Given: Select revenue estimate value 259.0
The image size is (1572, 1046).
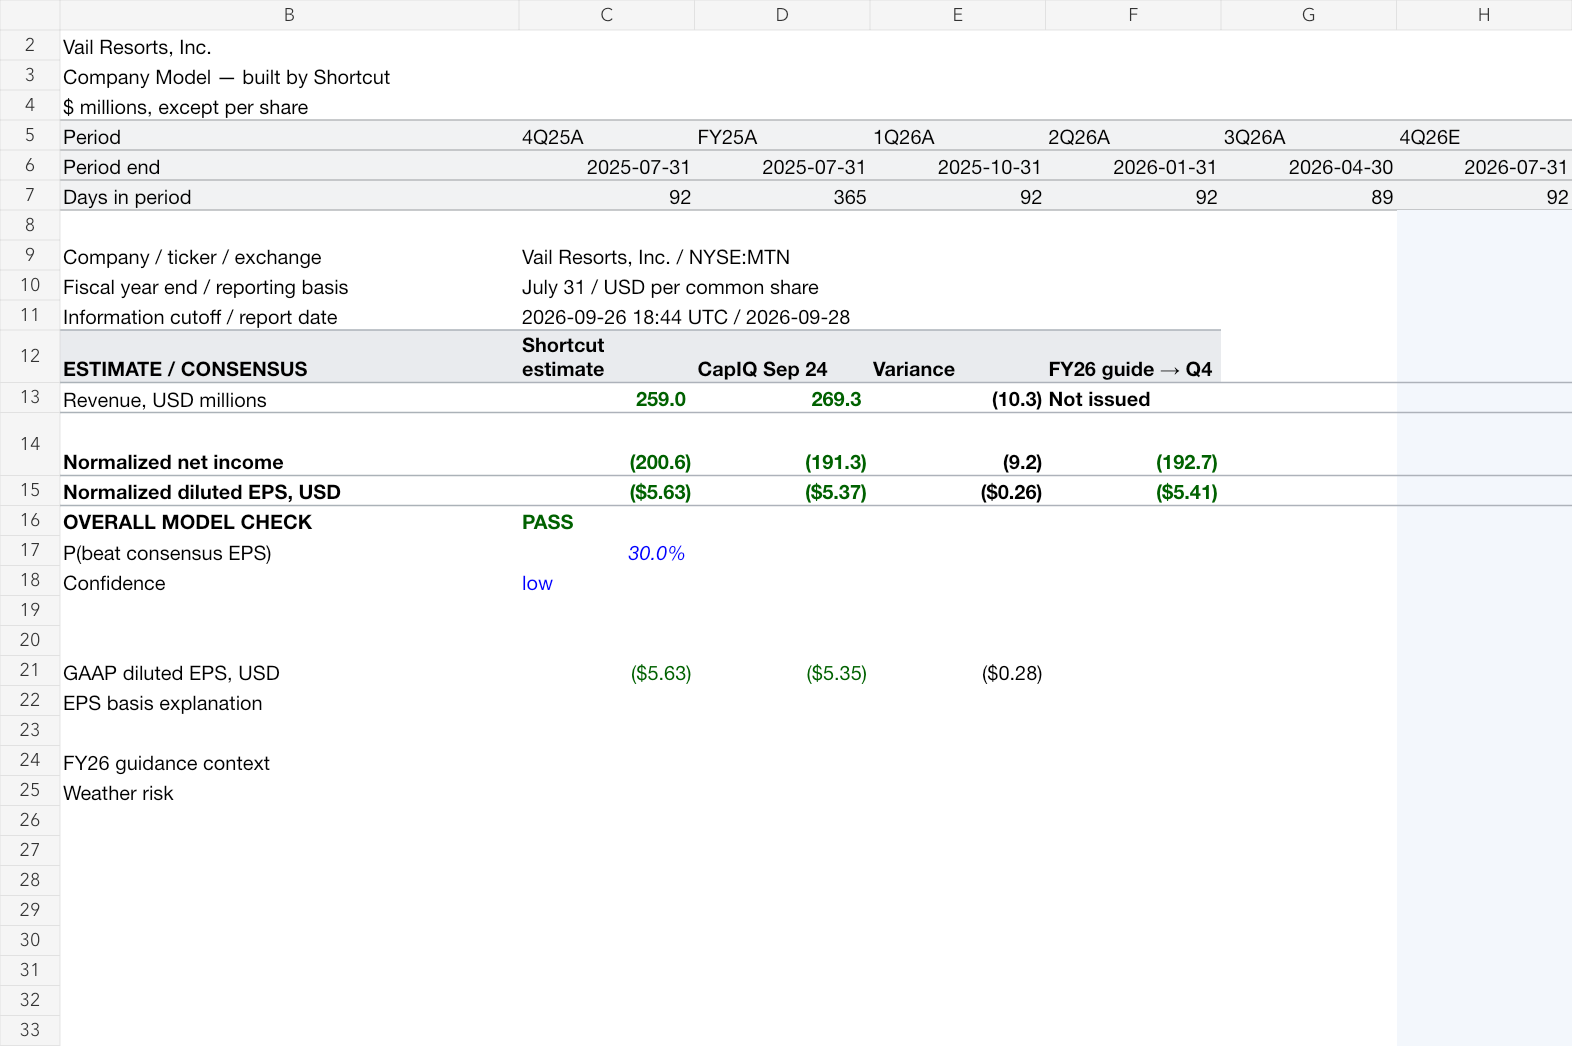Looking at the screenshot, I should tap(606, 399).
